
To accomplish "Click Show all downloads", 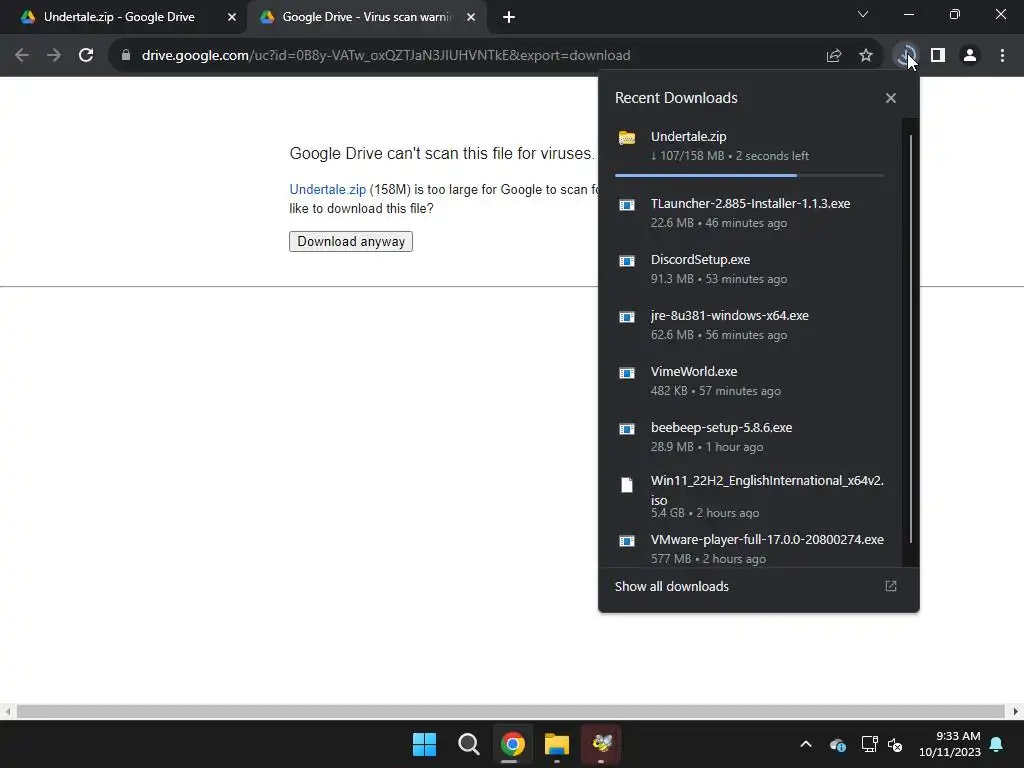I will (x=671, y=586).
